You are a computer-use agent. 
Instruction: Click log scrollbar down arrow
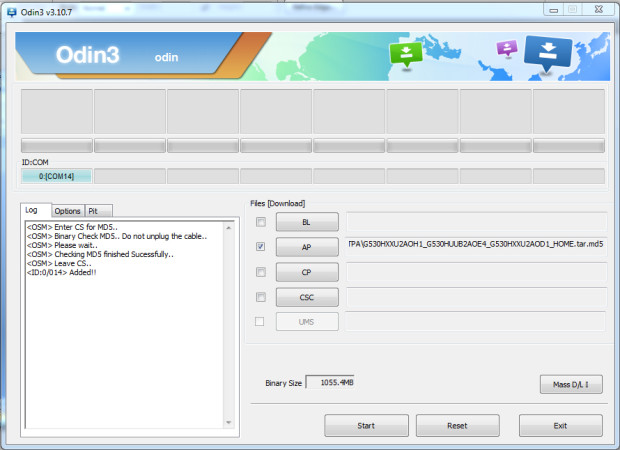point(229,422)
